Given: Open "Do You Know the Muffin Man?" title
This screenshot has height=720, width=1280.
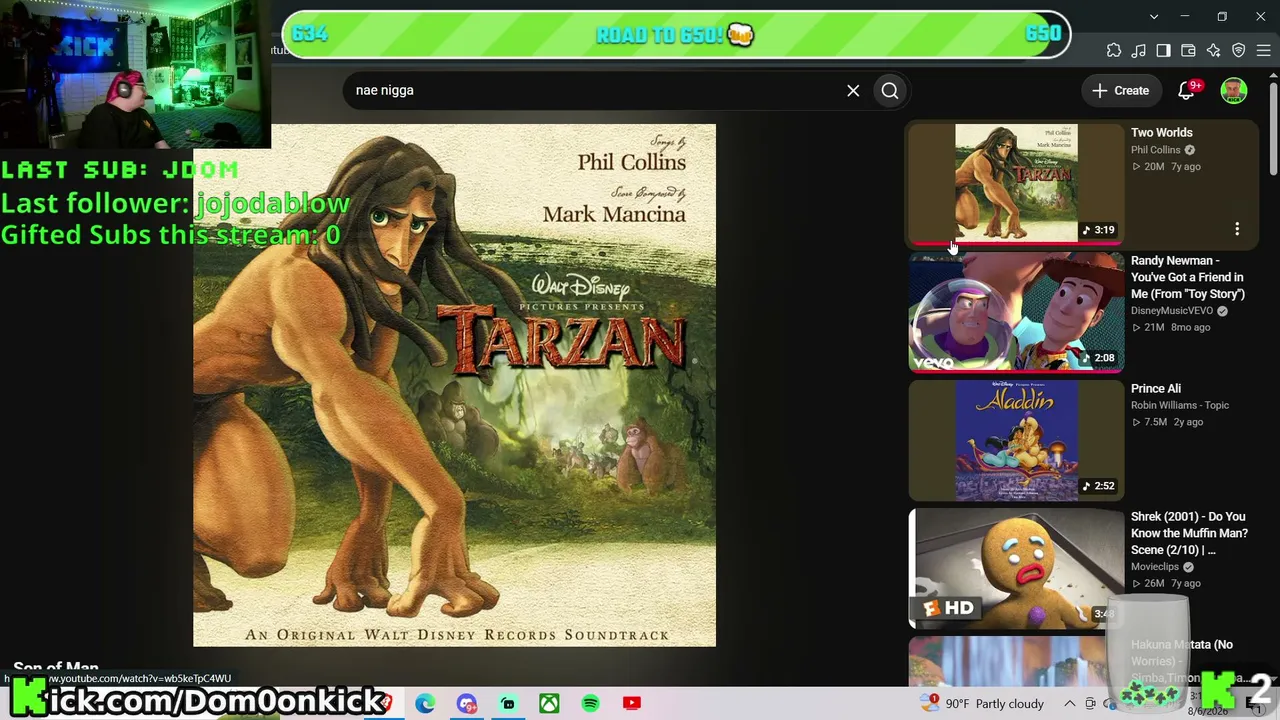Looking at the screenshot, I should 1189,533.
